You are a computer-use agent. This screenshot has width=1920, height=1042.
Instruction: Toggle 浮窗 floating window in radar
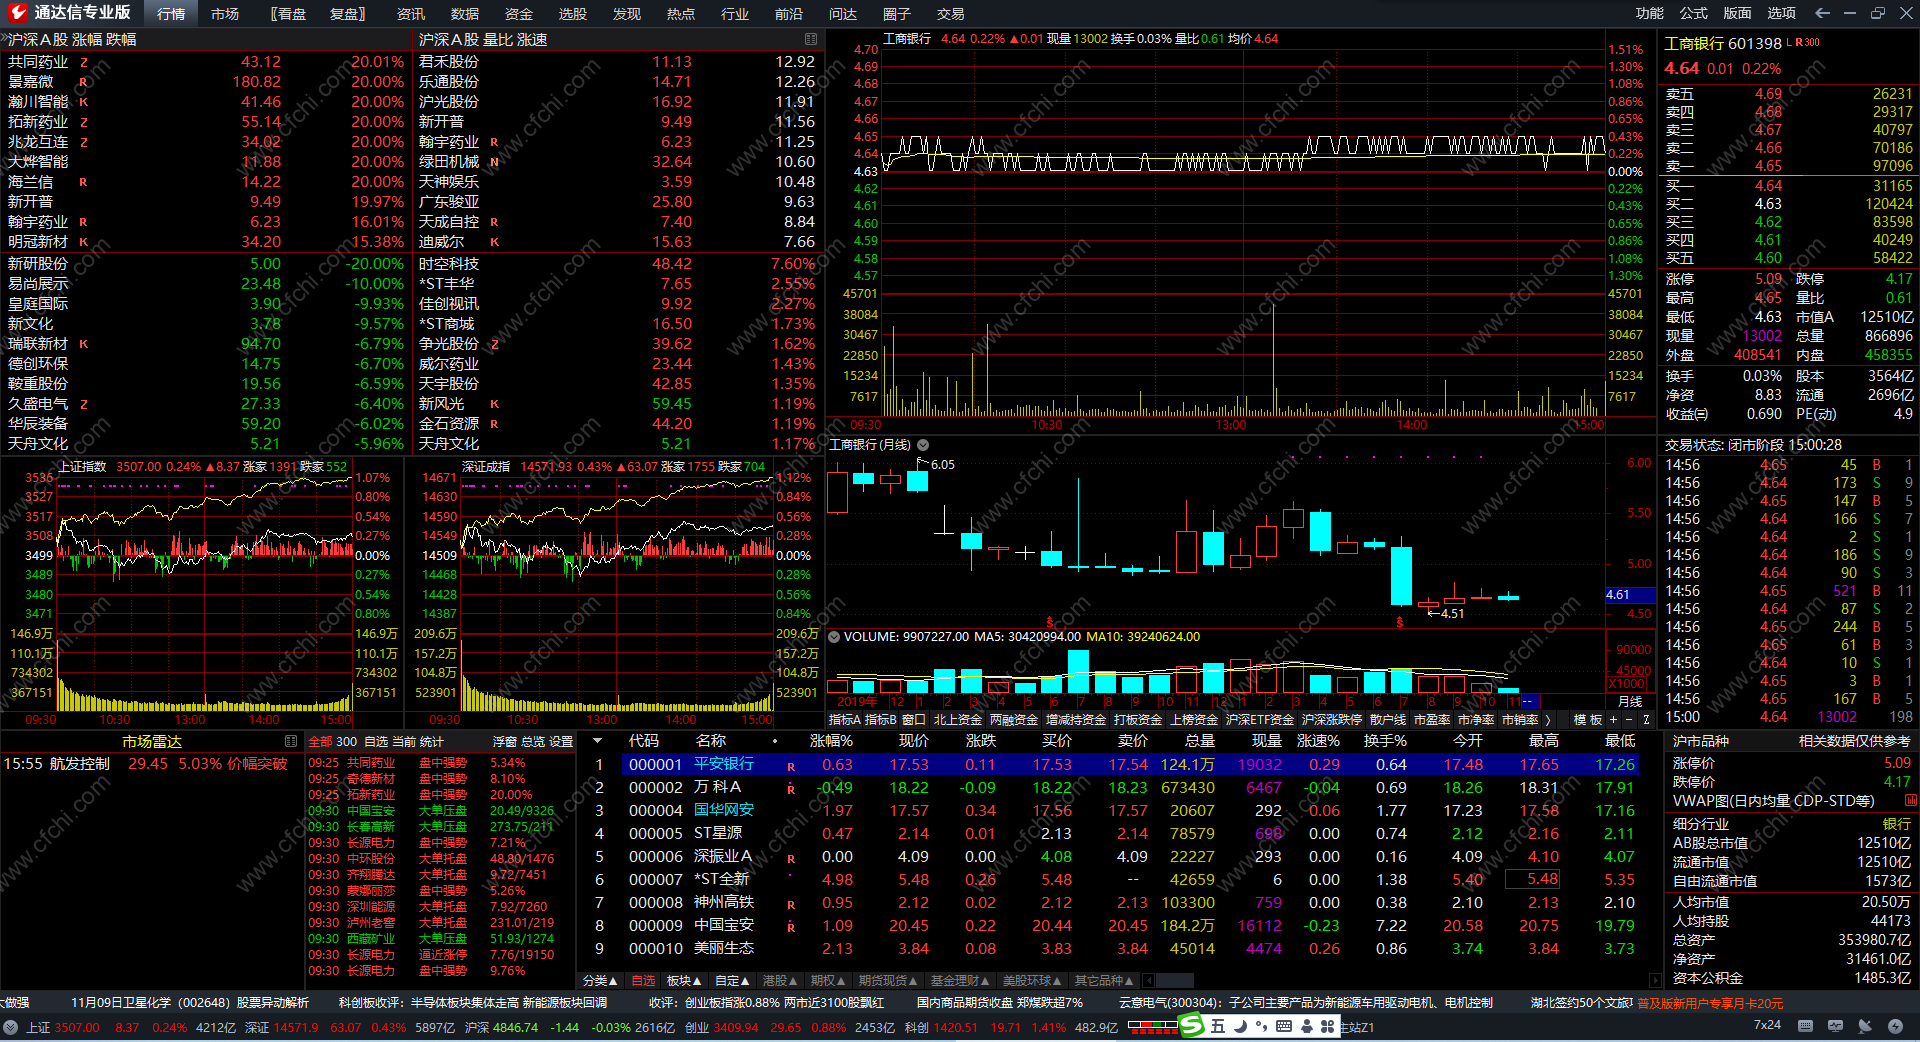(x=505, y=742)
